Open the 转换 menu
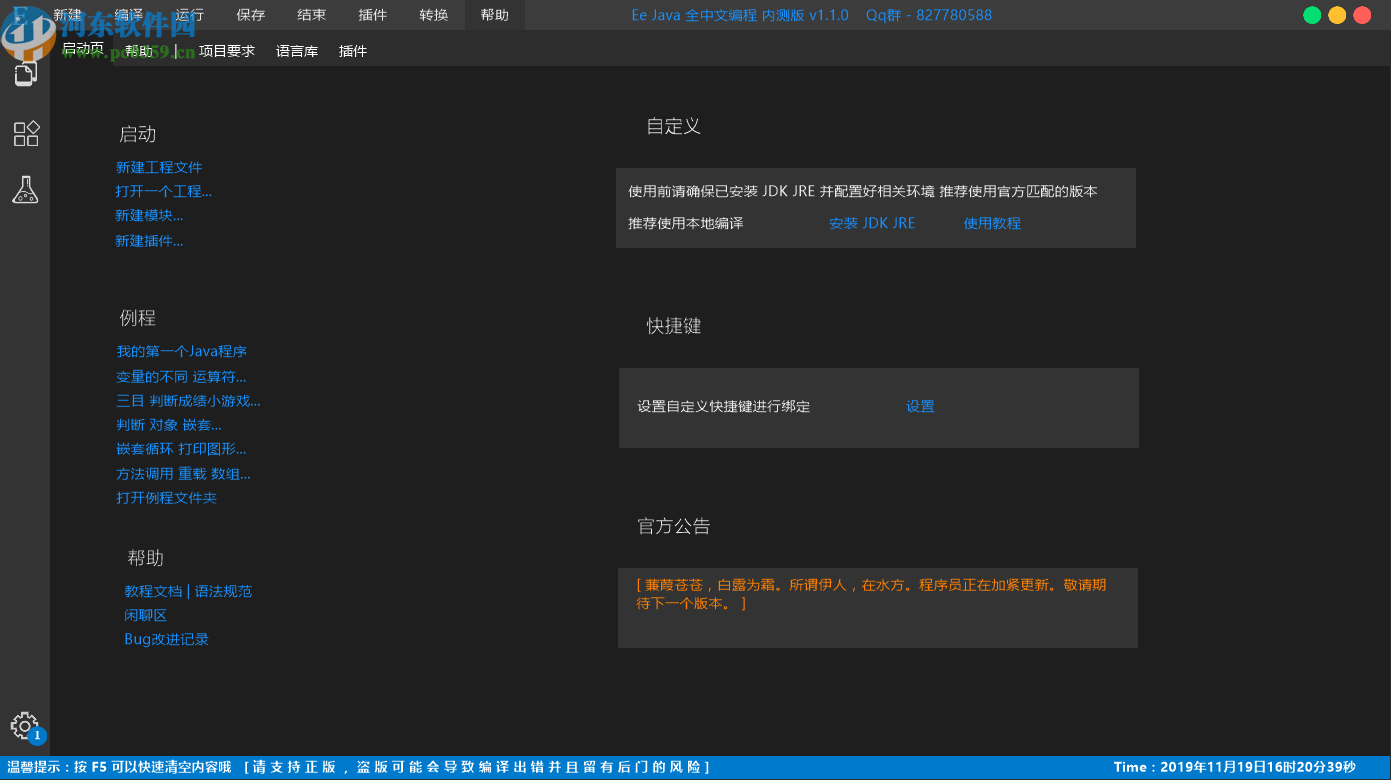This screenshot has width=1391, height=780. (433, 15)
